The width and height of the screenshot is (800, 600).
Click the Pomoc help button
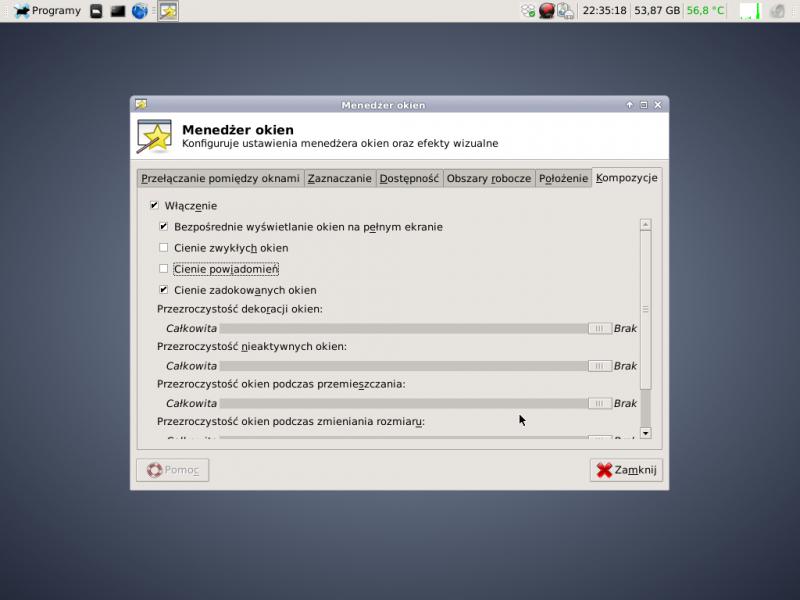pos(173,470)
